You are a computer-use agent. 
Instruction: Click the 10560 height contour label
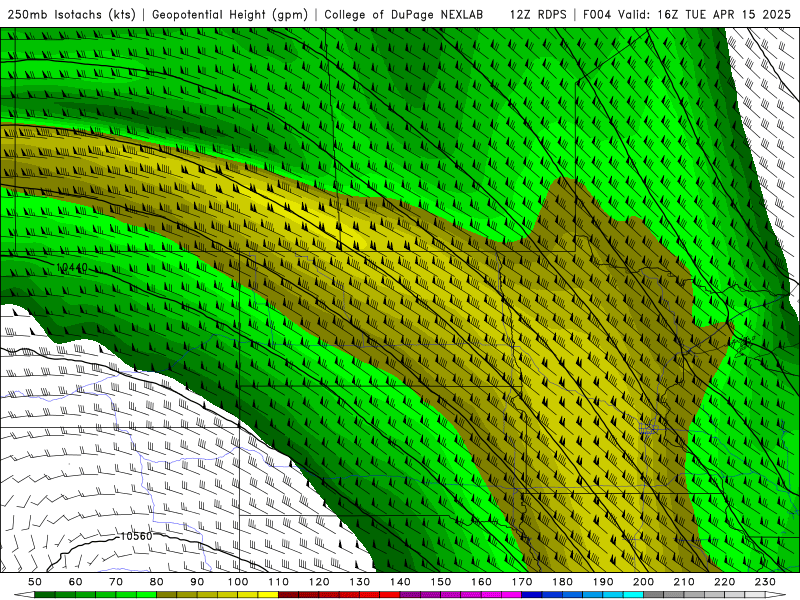pos(136,536)
